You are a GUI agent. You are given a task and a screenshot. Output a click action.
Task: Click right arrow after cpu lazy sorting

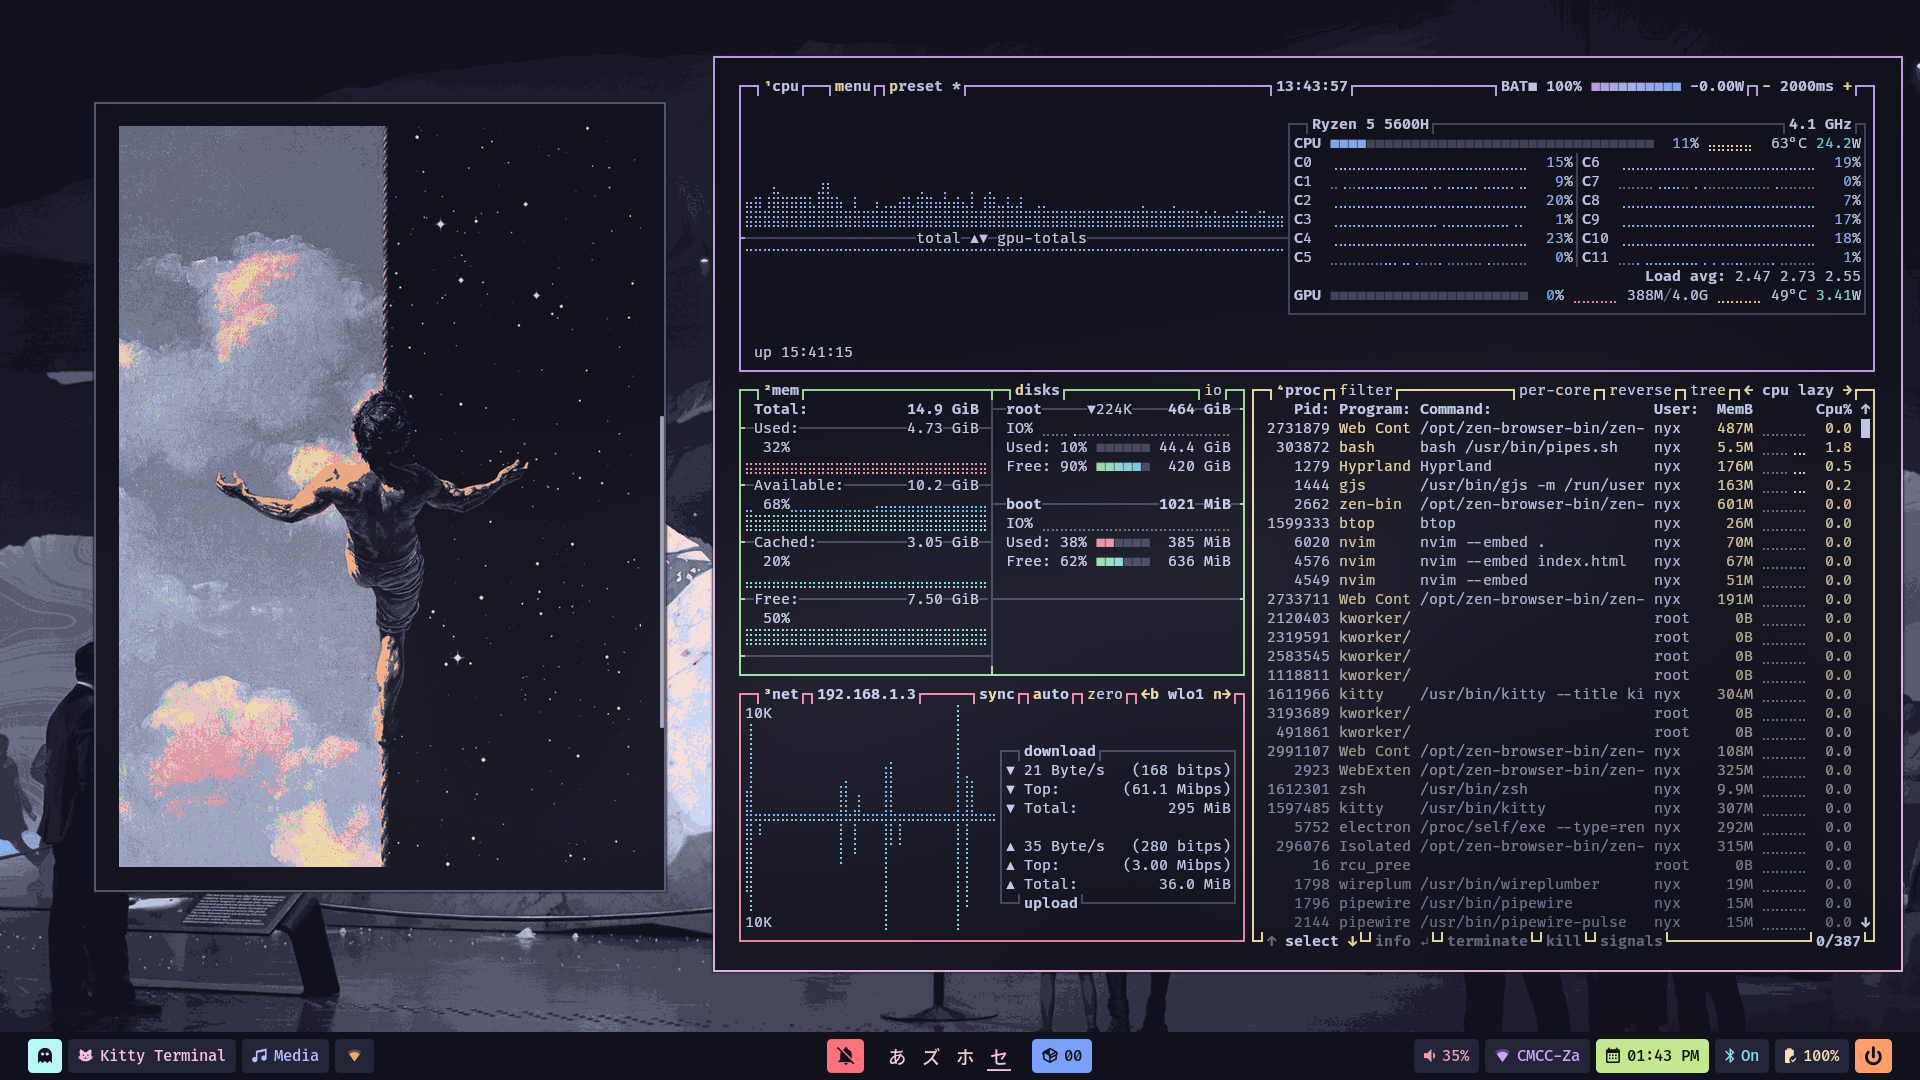(x=1847, y=390)
